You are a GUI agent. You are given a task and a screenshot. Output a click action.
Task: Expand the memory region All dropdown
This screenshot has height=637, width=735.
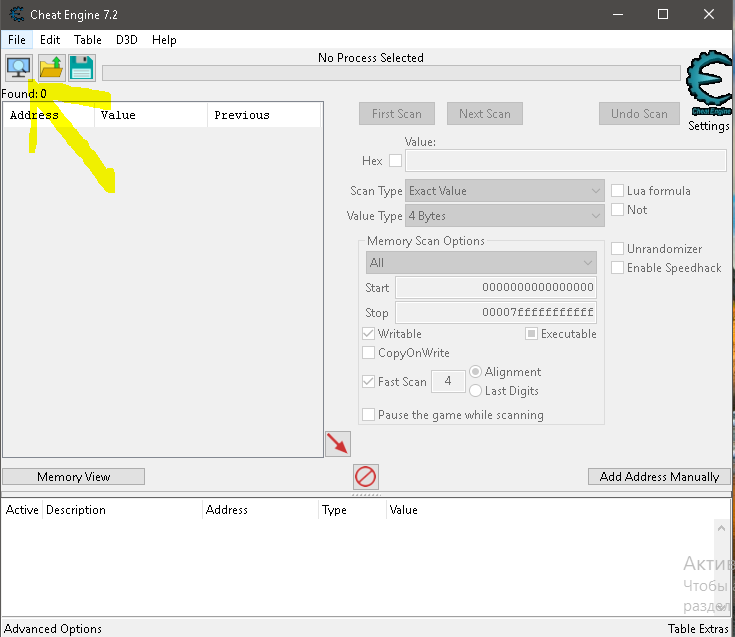[x=481, y=262]
